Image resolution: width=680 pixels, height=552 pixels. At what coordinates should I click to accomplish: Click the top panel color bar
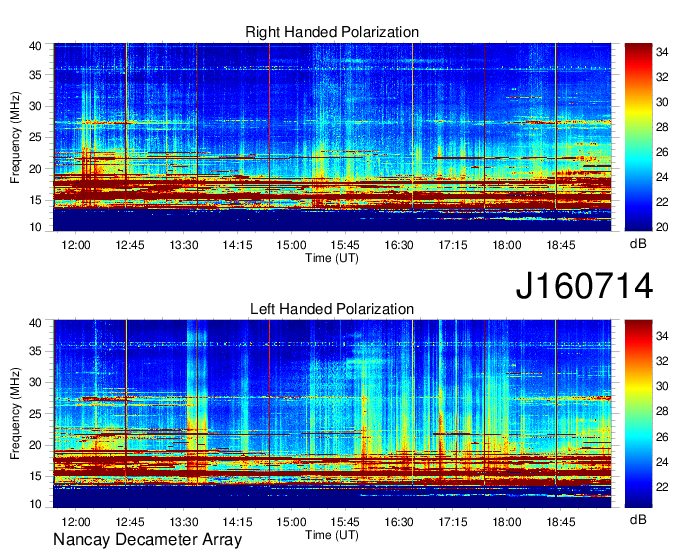tap(638, 137)
